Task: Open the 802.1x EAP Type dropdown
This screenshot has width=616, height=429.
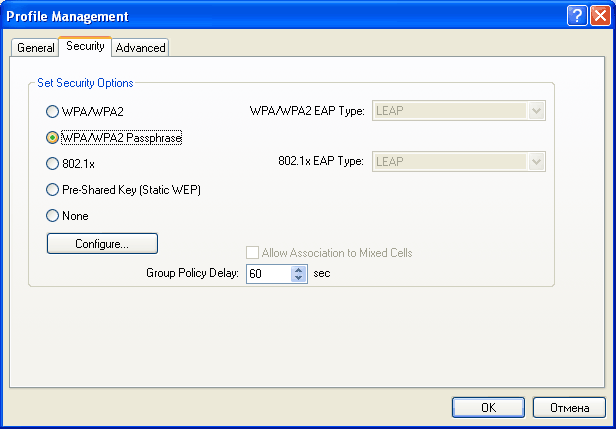Action: click(458, 161)
